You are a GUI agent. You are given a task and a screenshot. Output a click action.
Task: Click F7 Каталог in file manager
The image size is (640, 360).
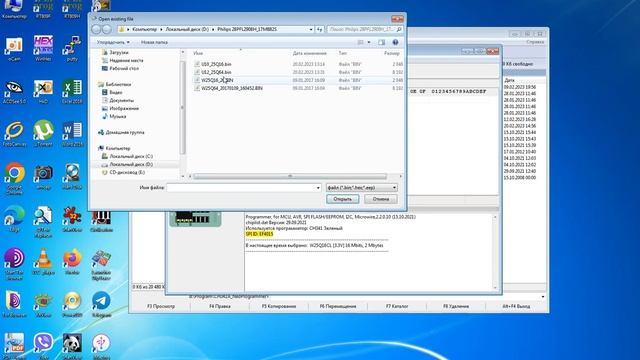point(397,306)
